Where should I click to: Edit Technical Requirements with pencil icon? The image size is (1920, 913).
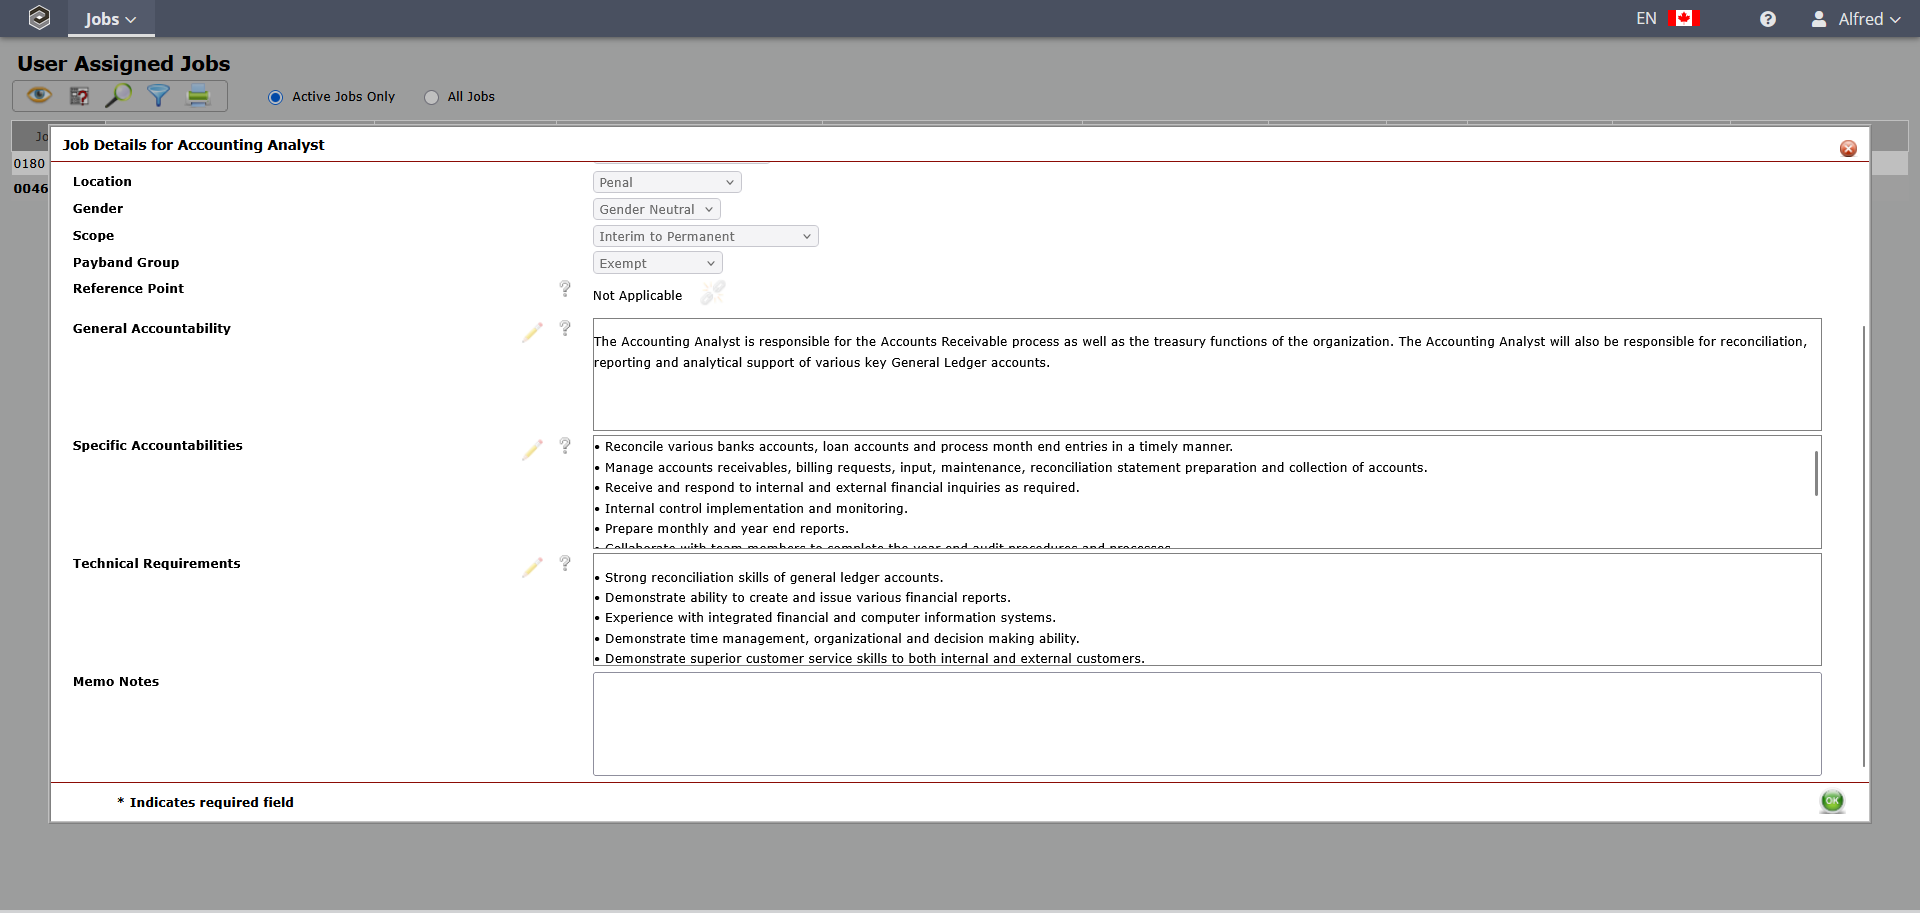pyautogui.click(x=532, y=567)
